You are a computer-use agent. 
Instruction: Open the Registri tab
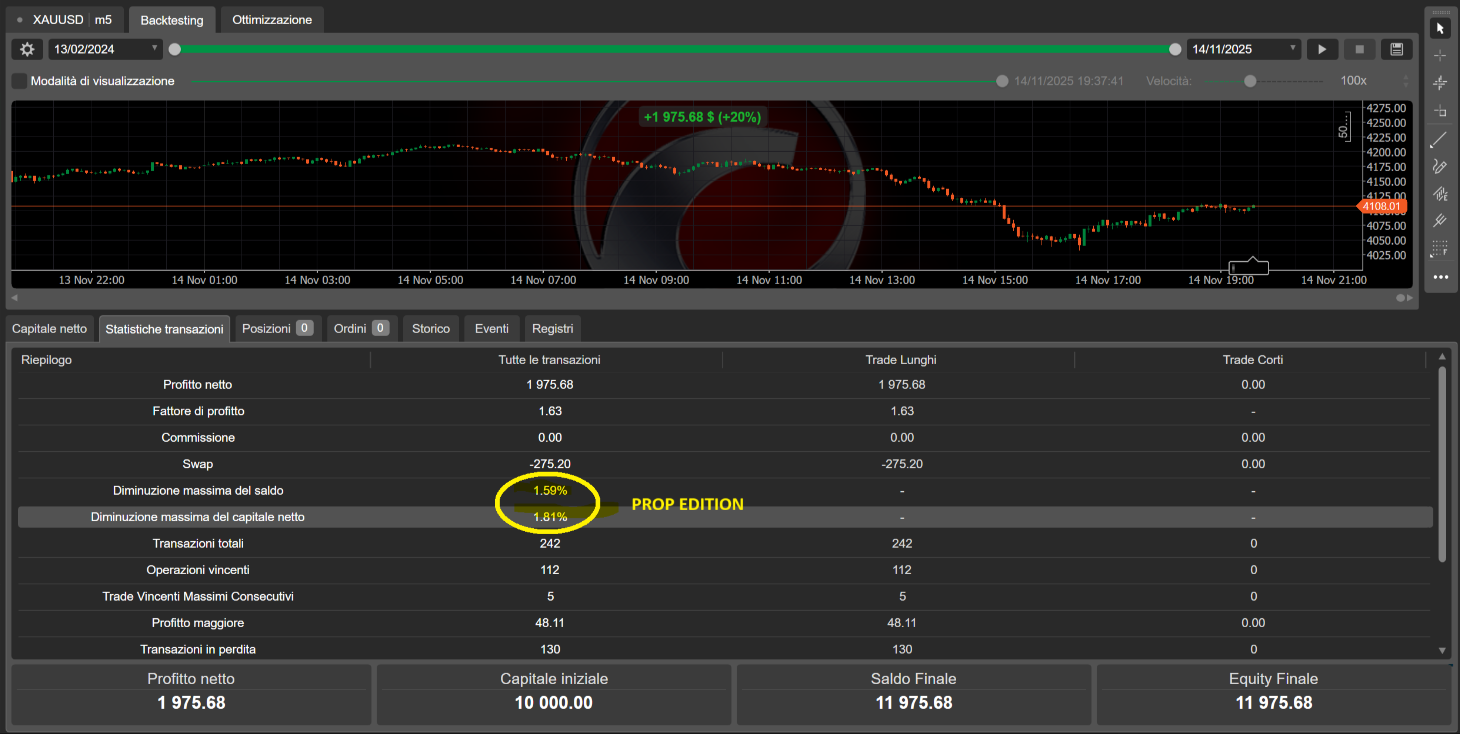(553, 329)
